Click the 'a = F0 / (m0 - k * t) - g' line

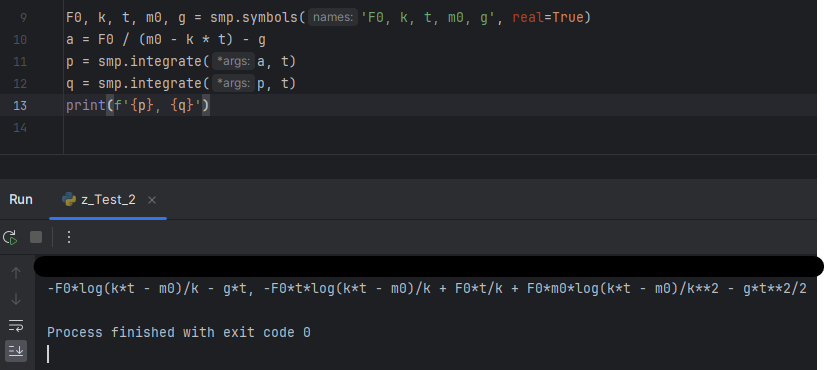(x=166, y=40)
